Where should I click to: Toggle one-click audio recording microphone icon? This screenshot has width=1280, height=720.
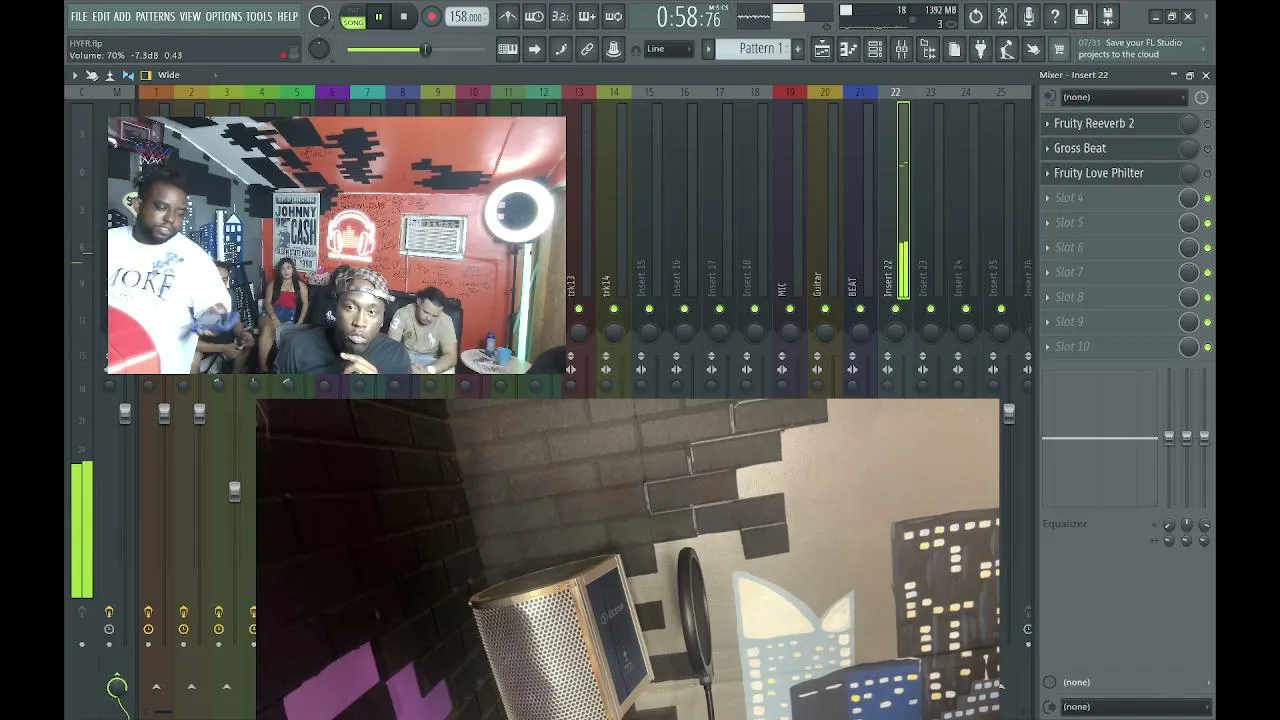[x=1028, y=16]
